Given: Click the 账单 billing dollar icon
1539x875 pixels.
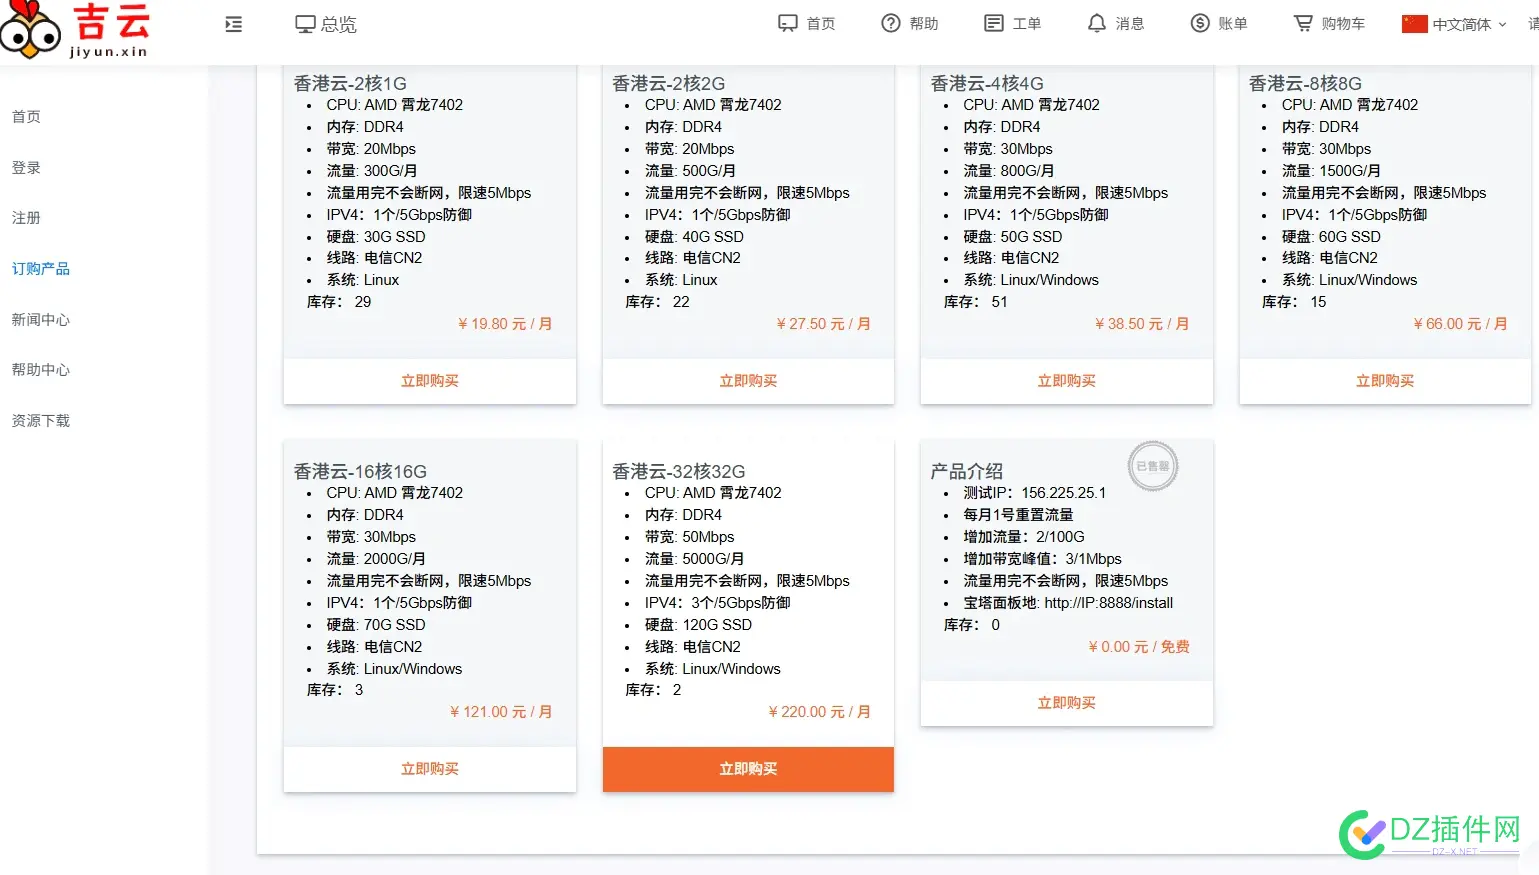Looking at the screenshot, I should [1199, 22].
